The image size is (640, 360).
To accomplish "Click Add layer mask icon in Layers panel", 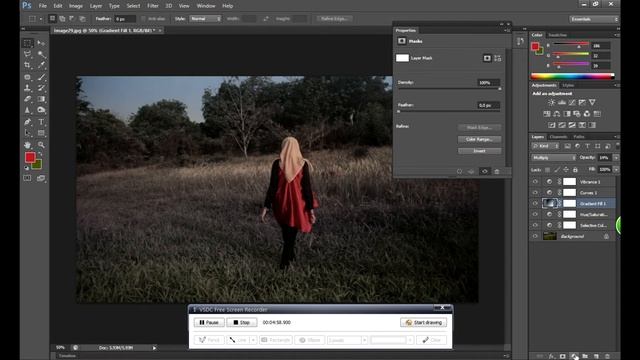I will coord(562,356).
